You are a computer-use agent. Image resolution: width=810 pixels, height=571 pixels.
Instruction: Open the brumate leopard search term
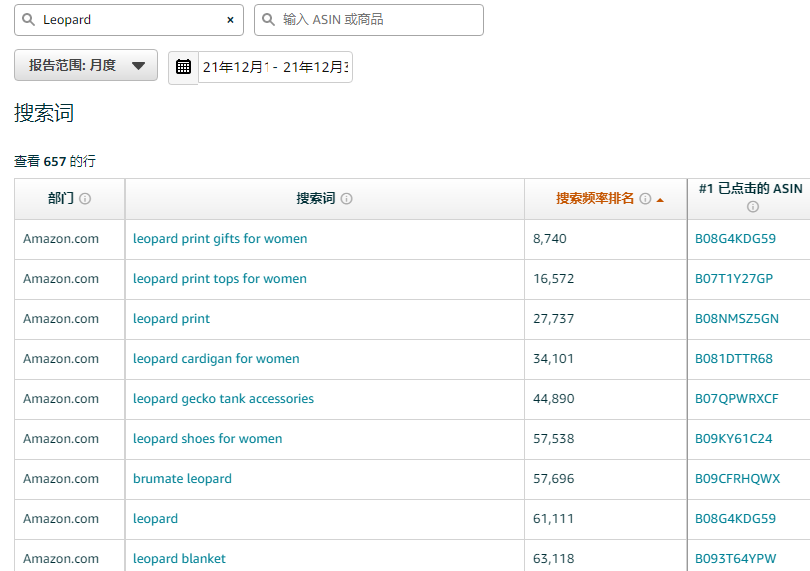click(182, 479)
